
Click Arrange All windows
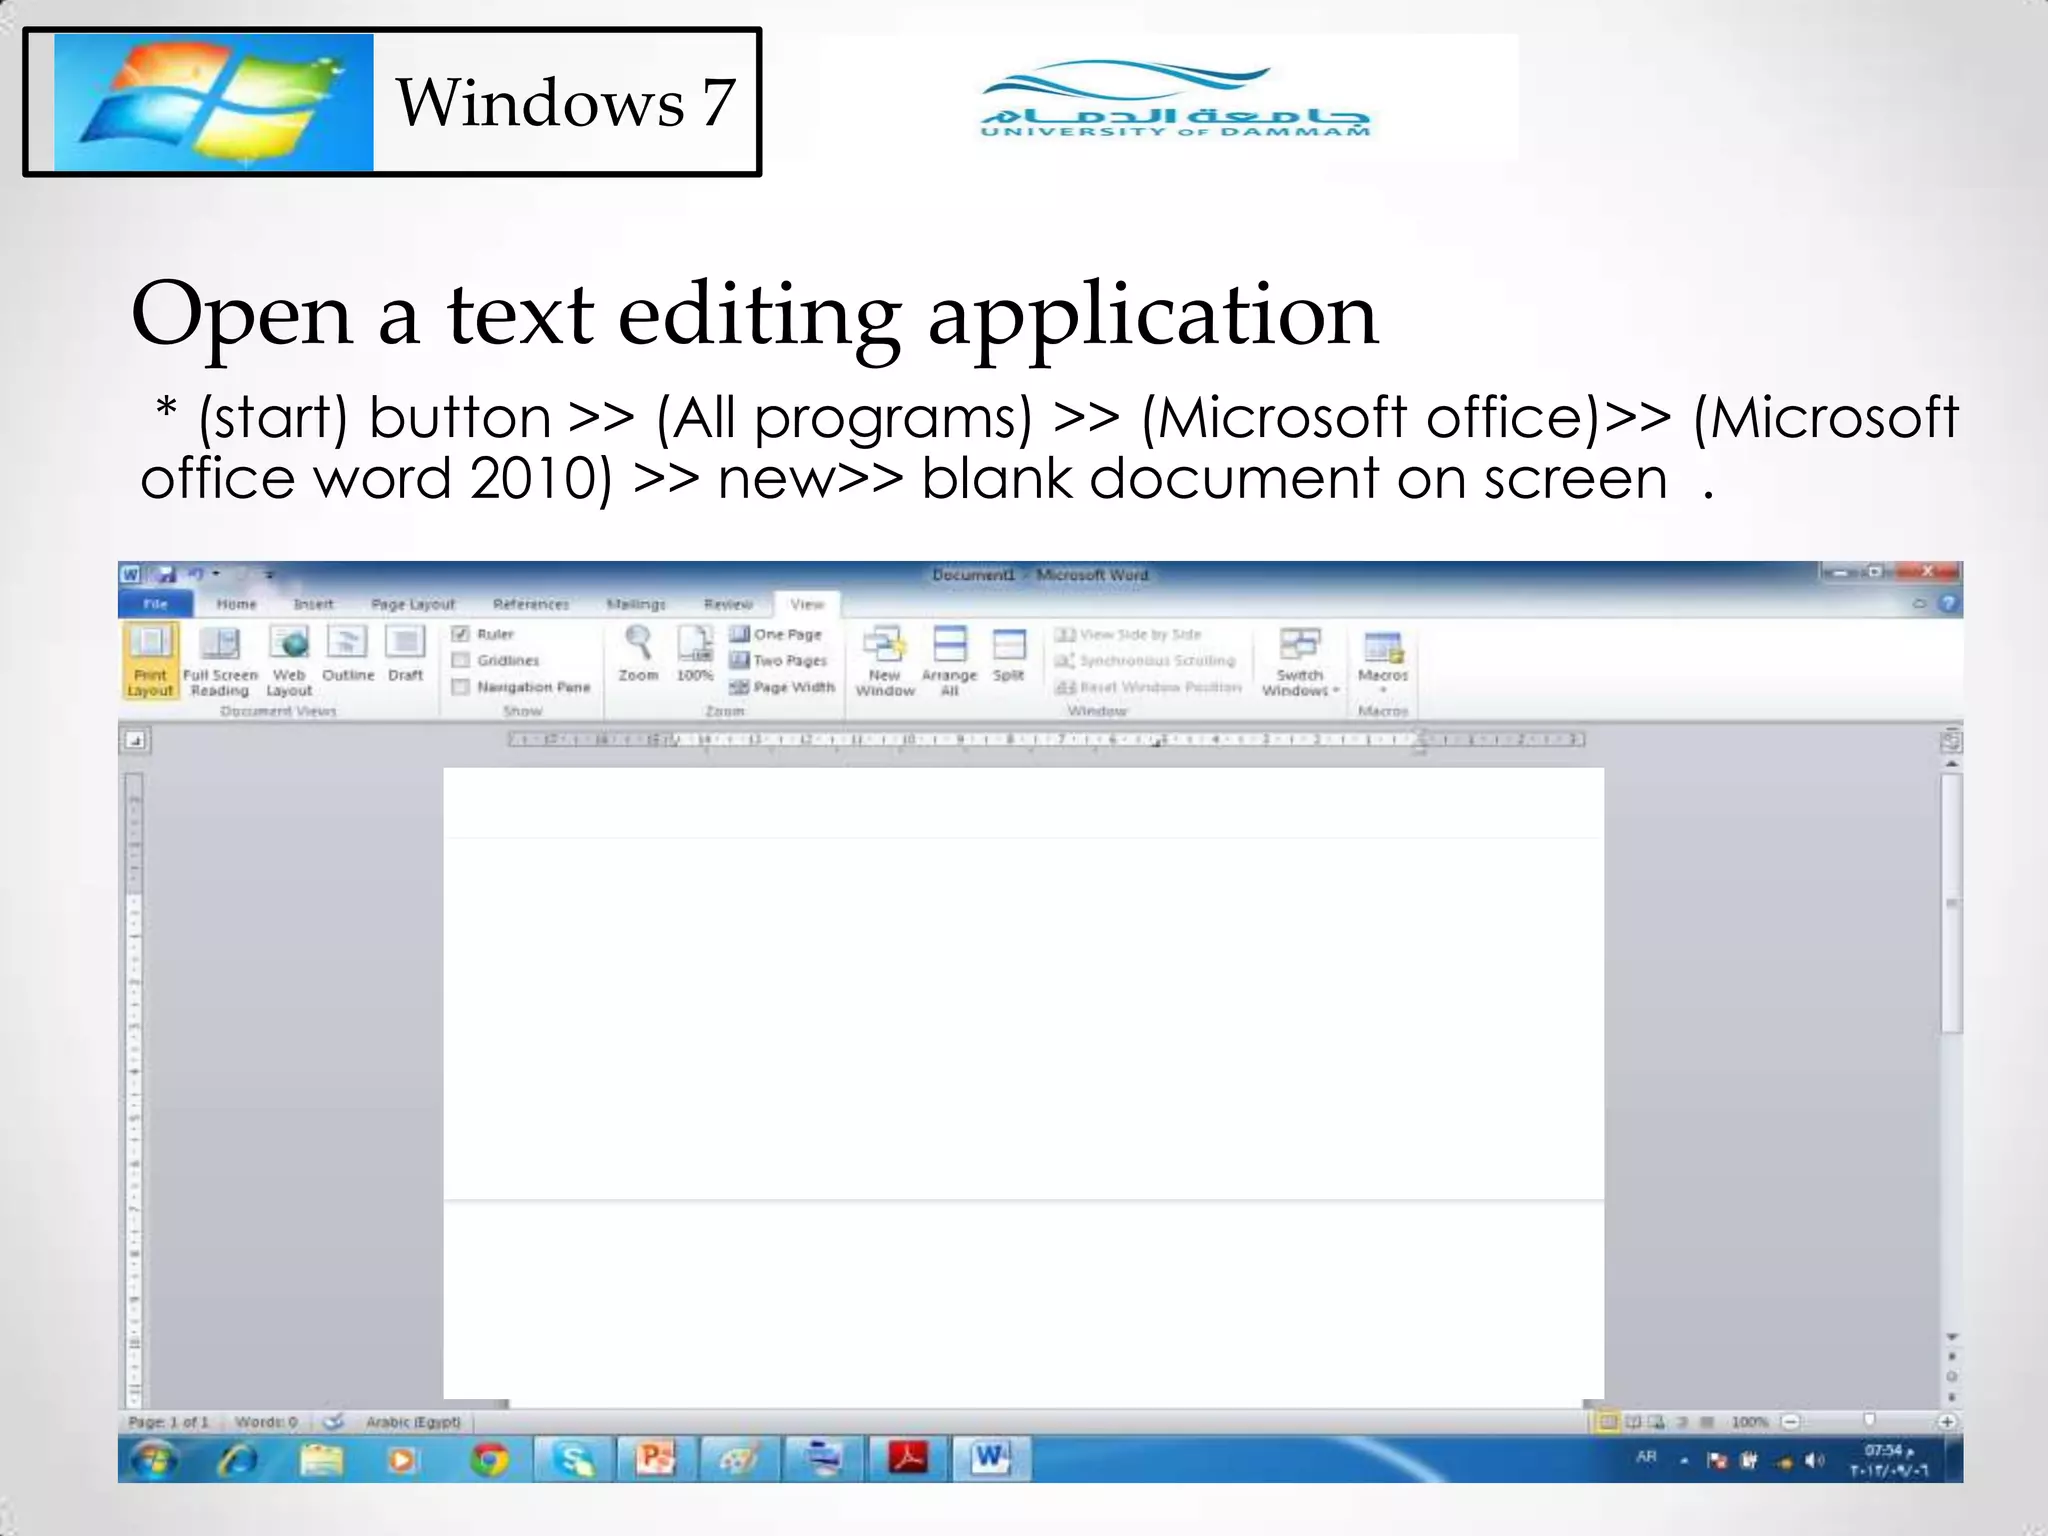(949, 660)
